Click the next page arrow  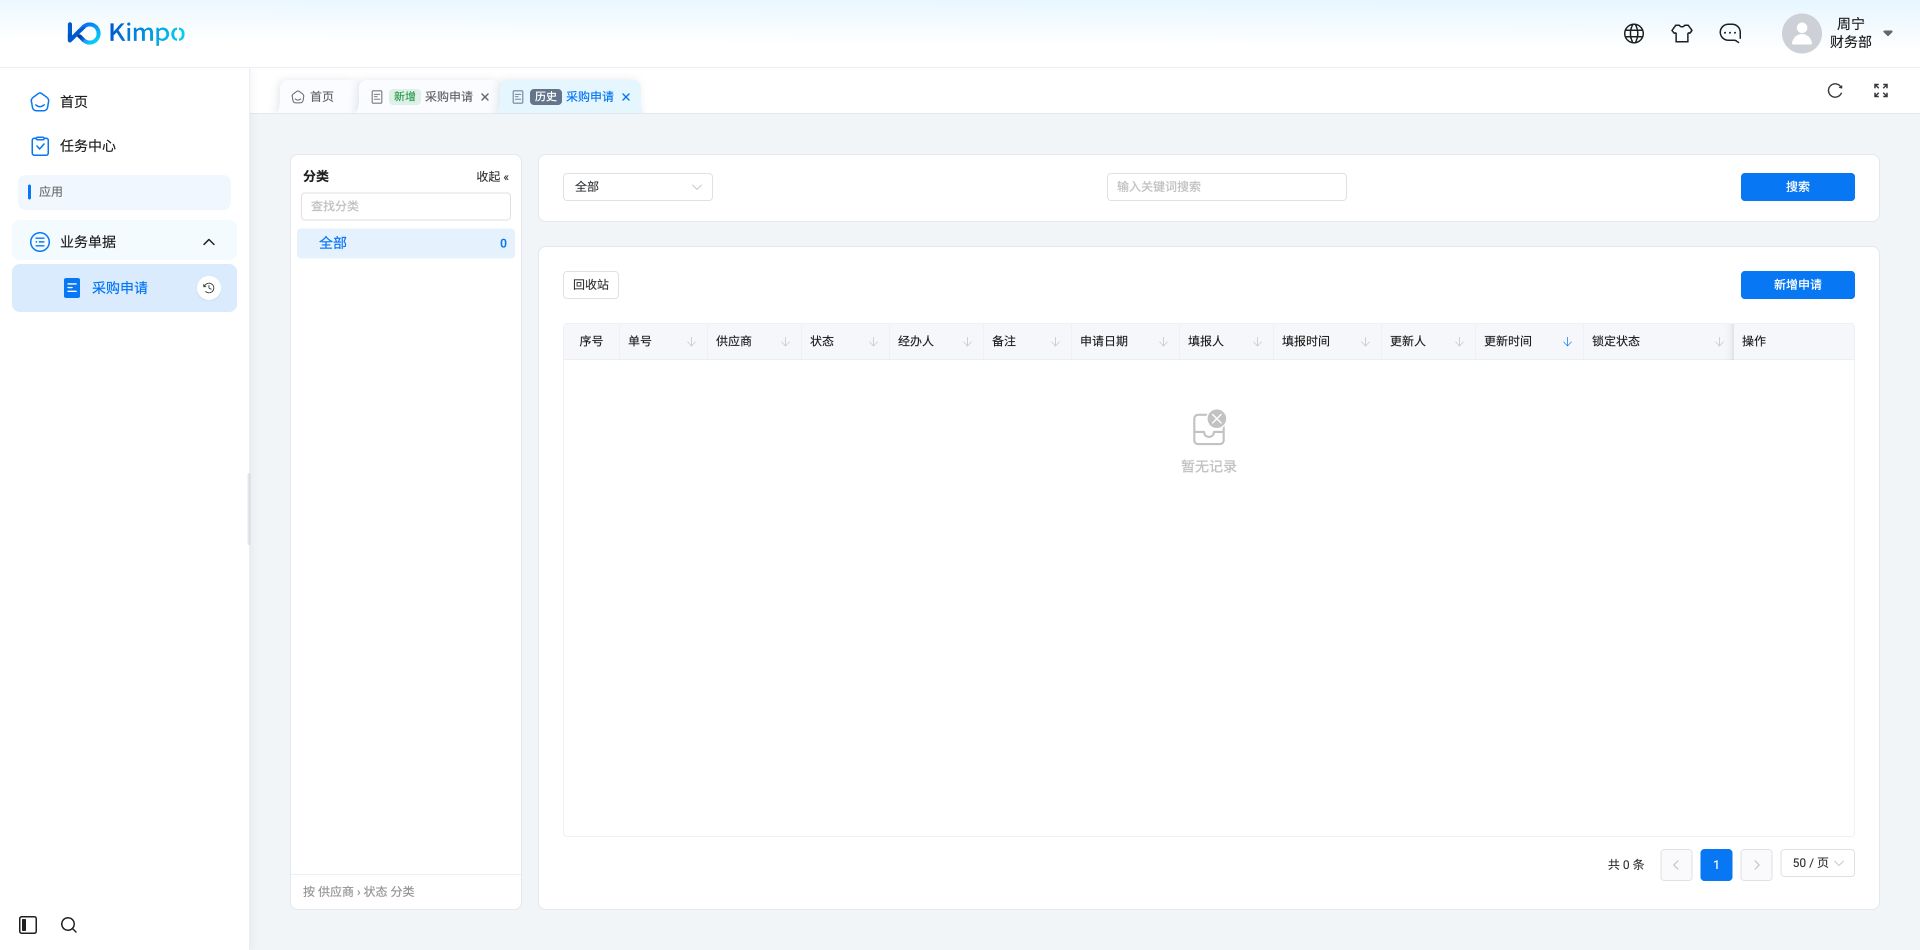click(x=1756, y=865)
